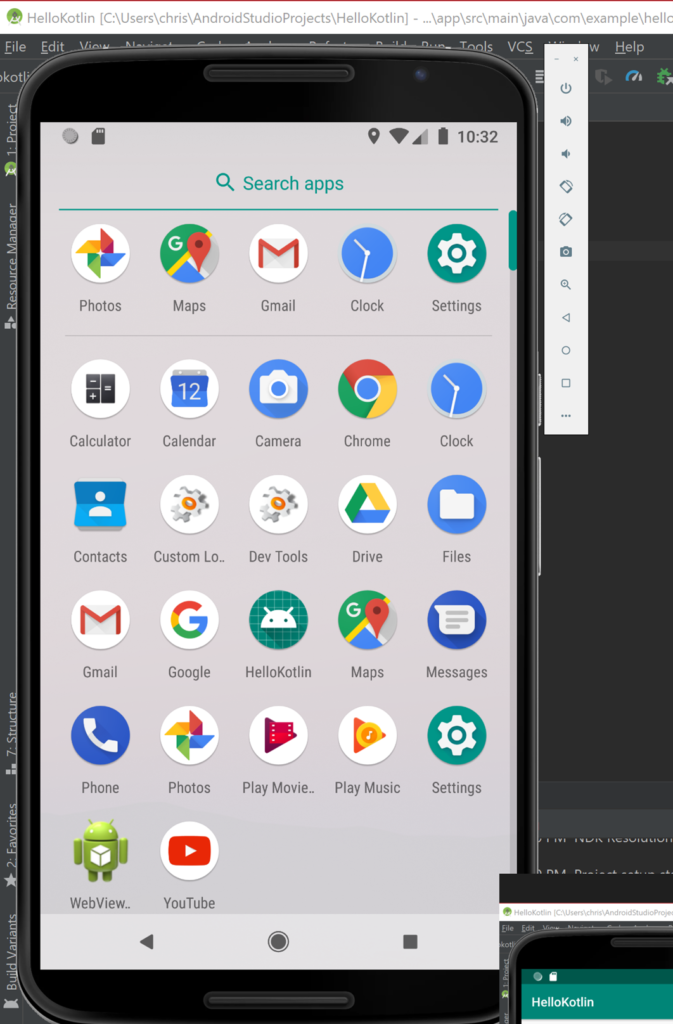Open Google Drive app
The width and height of the screenshot is (673, 1024).
(x=368, y=504)
